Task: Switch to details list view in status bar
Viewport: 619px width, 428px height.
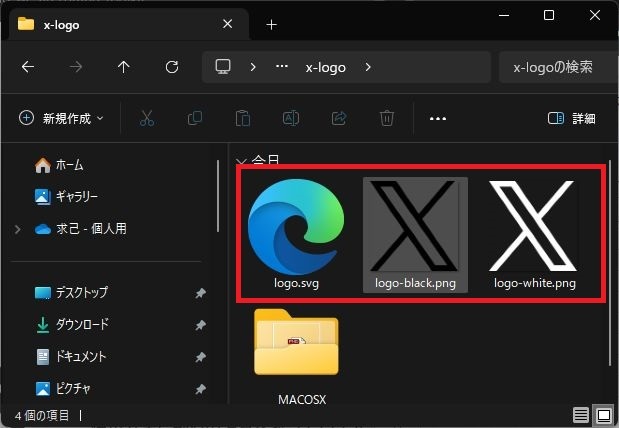Action: point(581,415)
